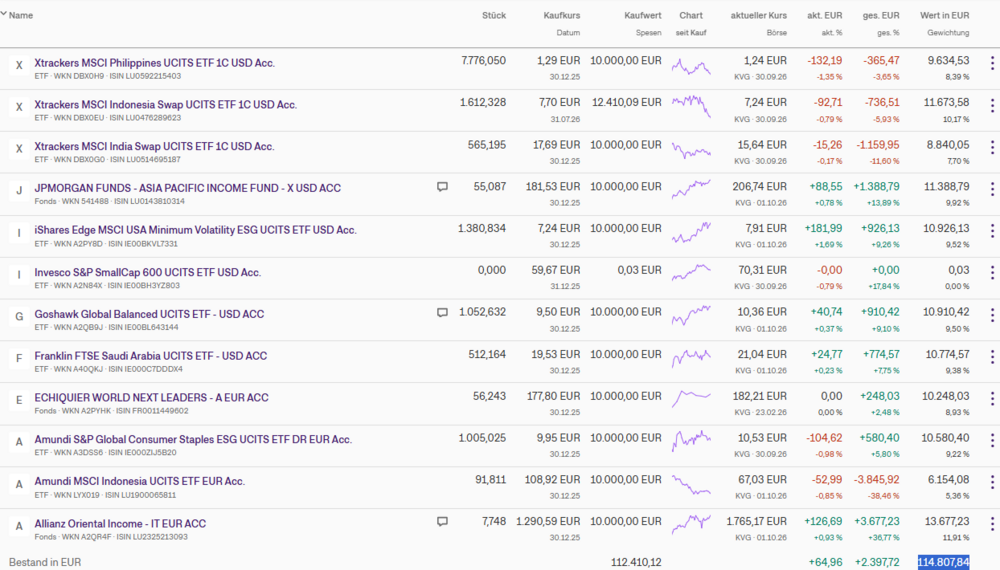
Task: Click the highlighted total value 114.807,84
Action: (943, 562)
